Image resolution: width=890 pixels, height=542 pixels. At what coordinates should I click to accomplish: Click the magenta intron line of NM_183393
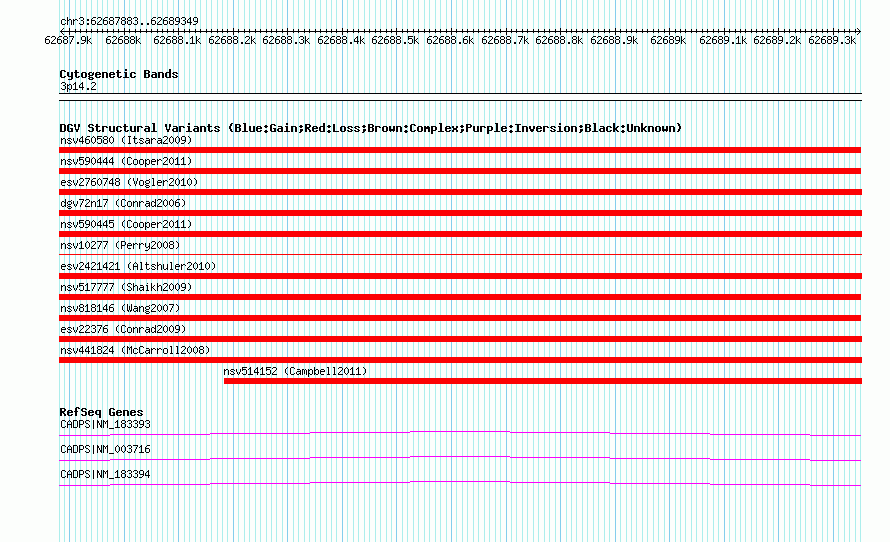click(x=460, y=432)
